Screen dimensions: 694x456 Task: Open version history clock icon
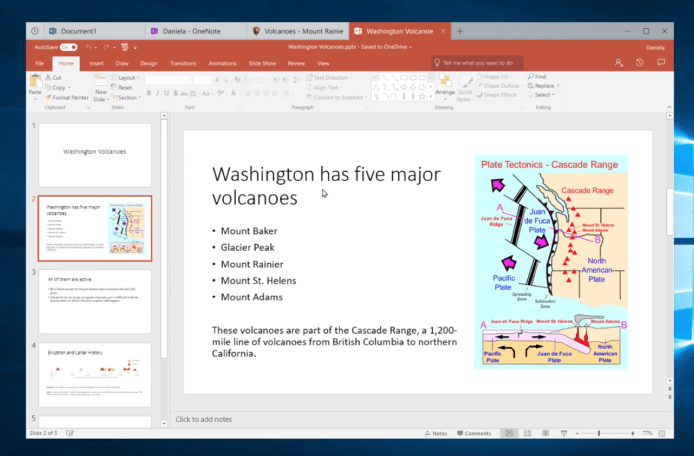[640, 63]
